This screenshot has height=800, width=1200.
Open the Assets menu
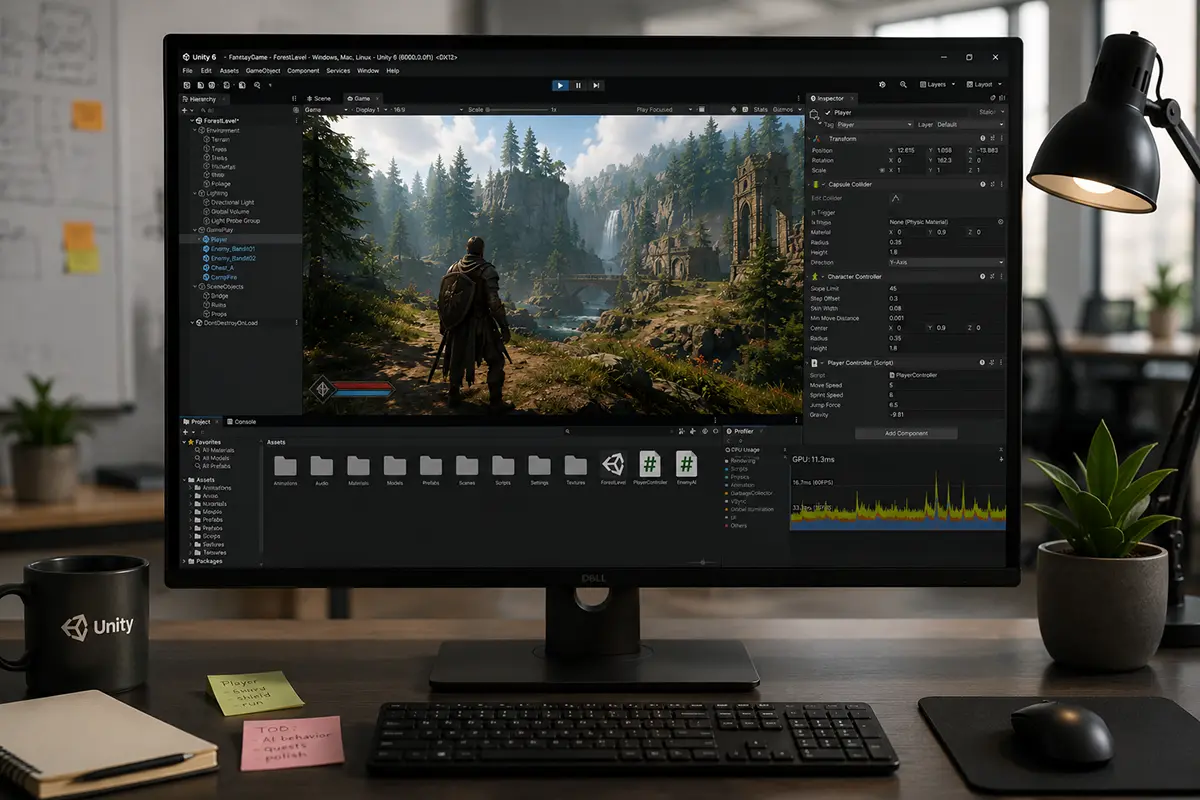tap(229, 71)
